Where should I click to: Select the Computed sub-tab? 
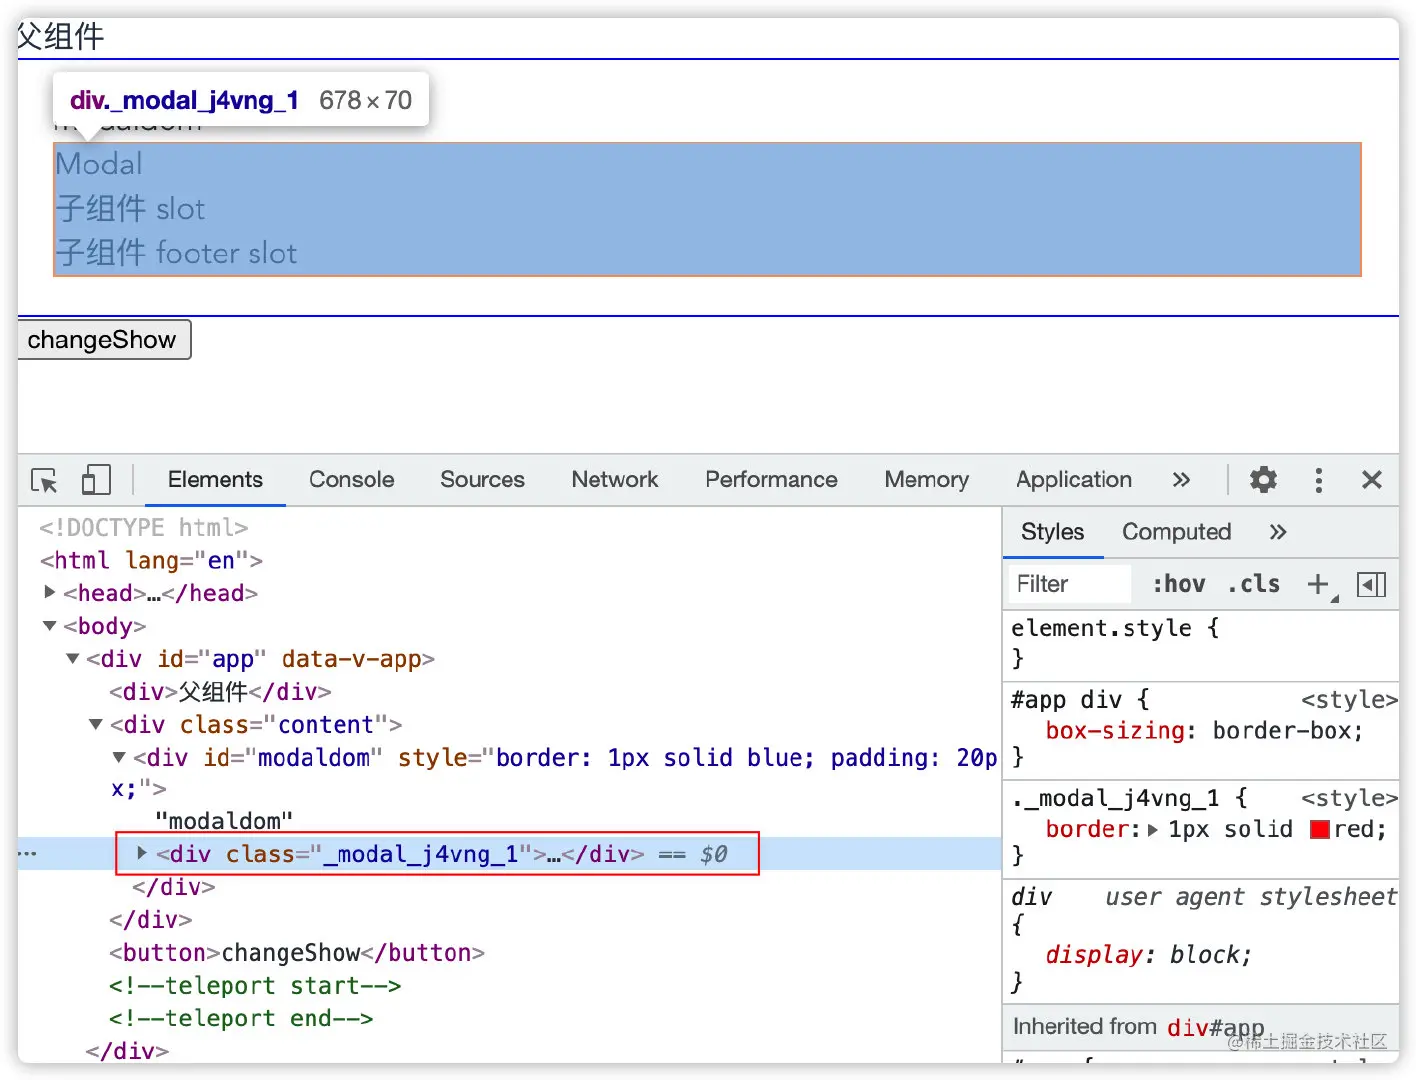tap(1176, 532)
